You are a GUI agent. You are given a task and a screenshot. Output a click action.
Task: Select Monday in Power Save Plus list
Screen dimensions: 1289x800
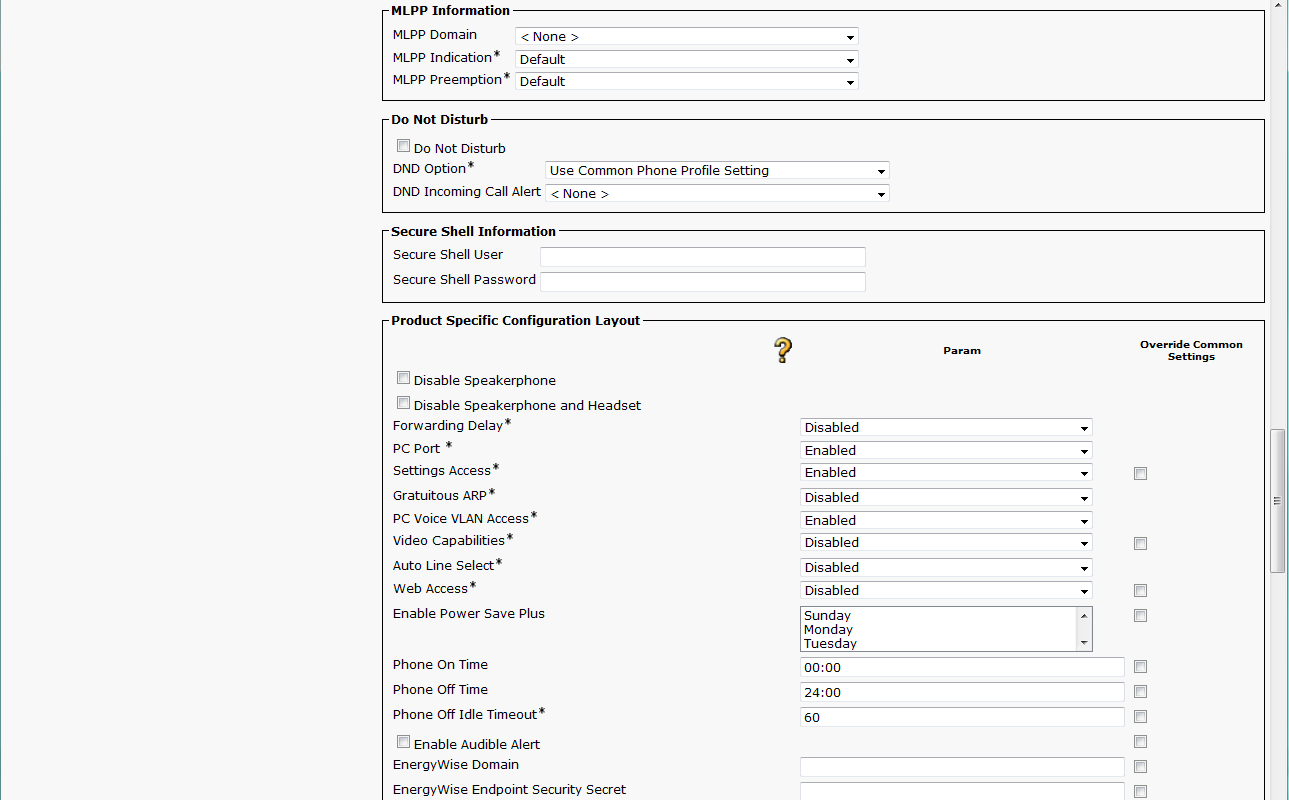pos(829,630)
